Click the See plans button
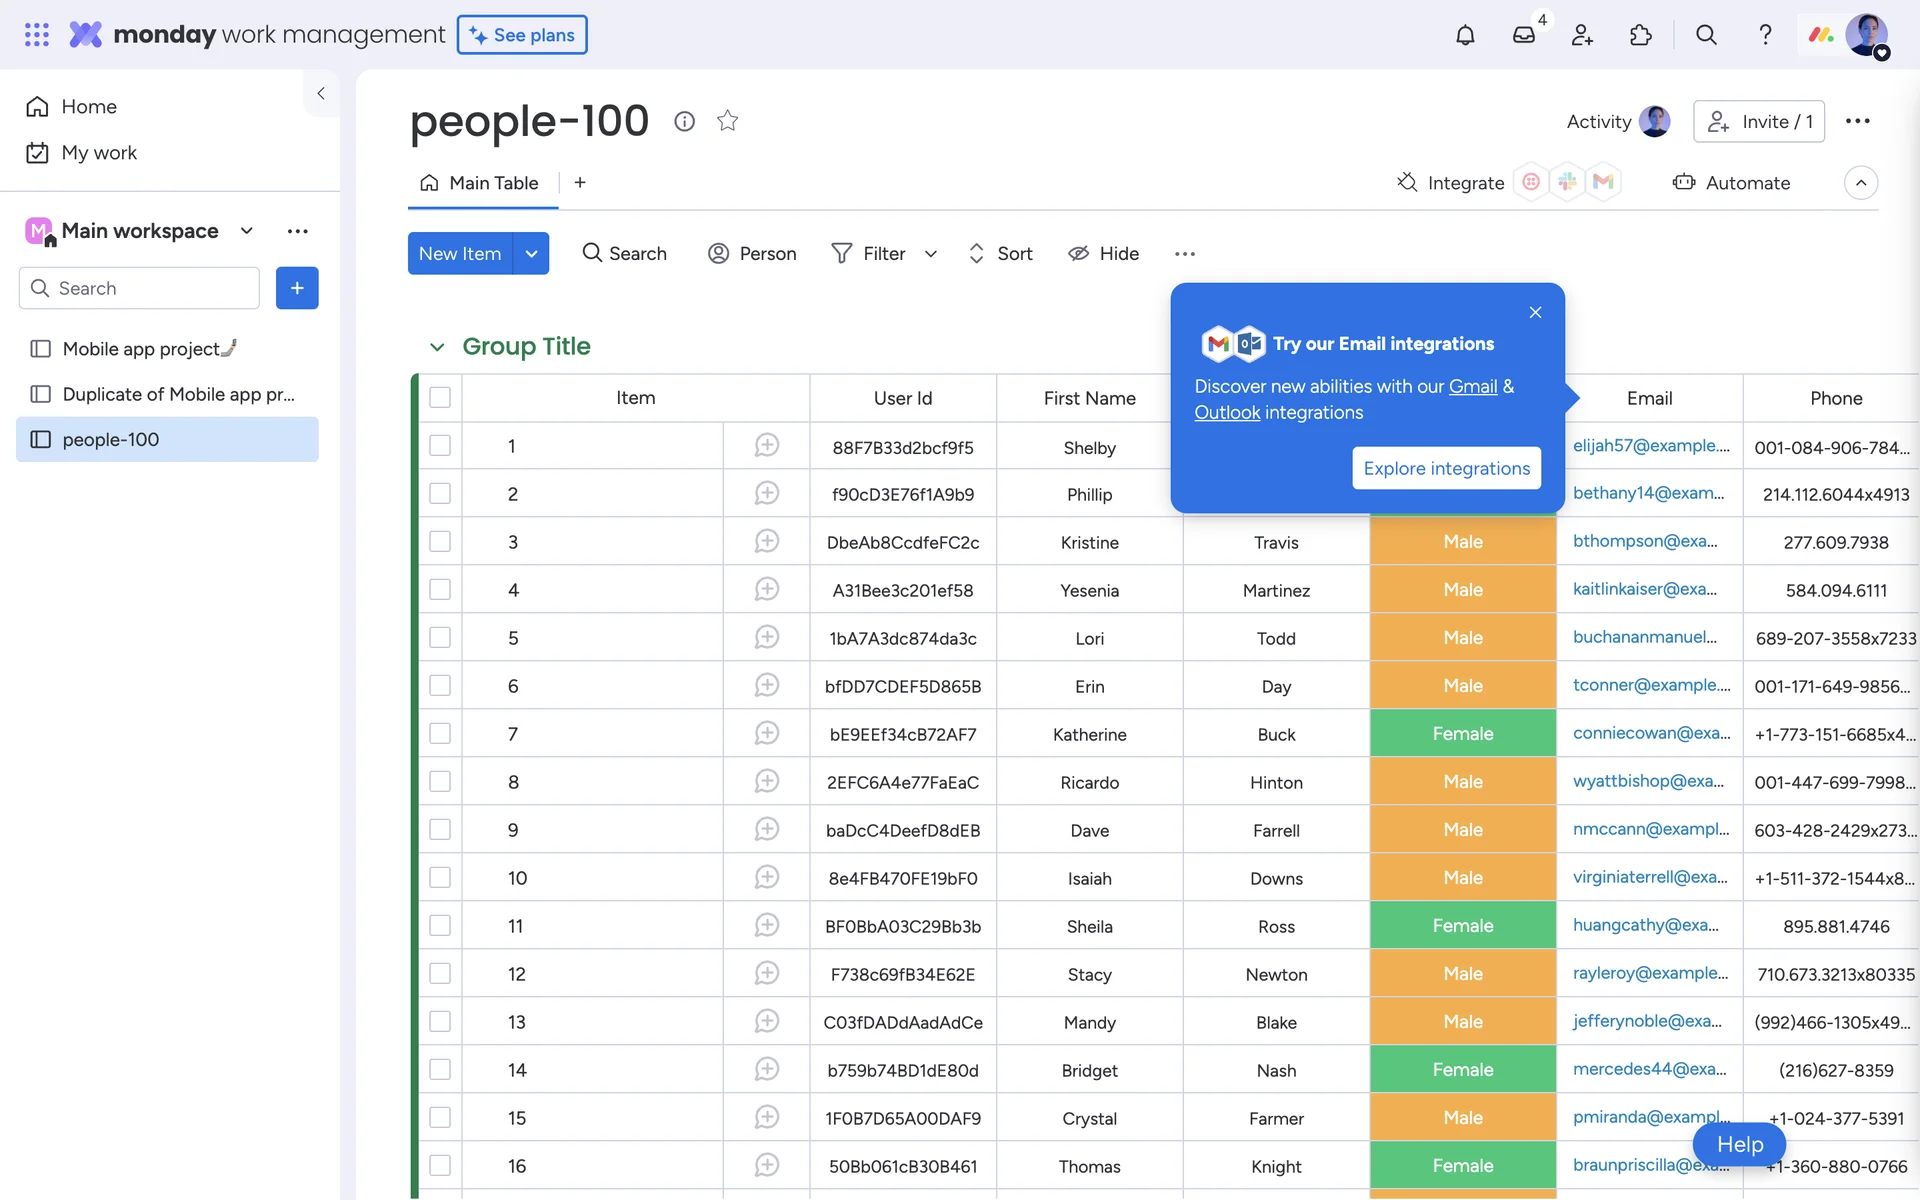This screenshot has height=1200, width=1920. (x=522, y=35)
